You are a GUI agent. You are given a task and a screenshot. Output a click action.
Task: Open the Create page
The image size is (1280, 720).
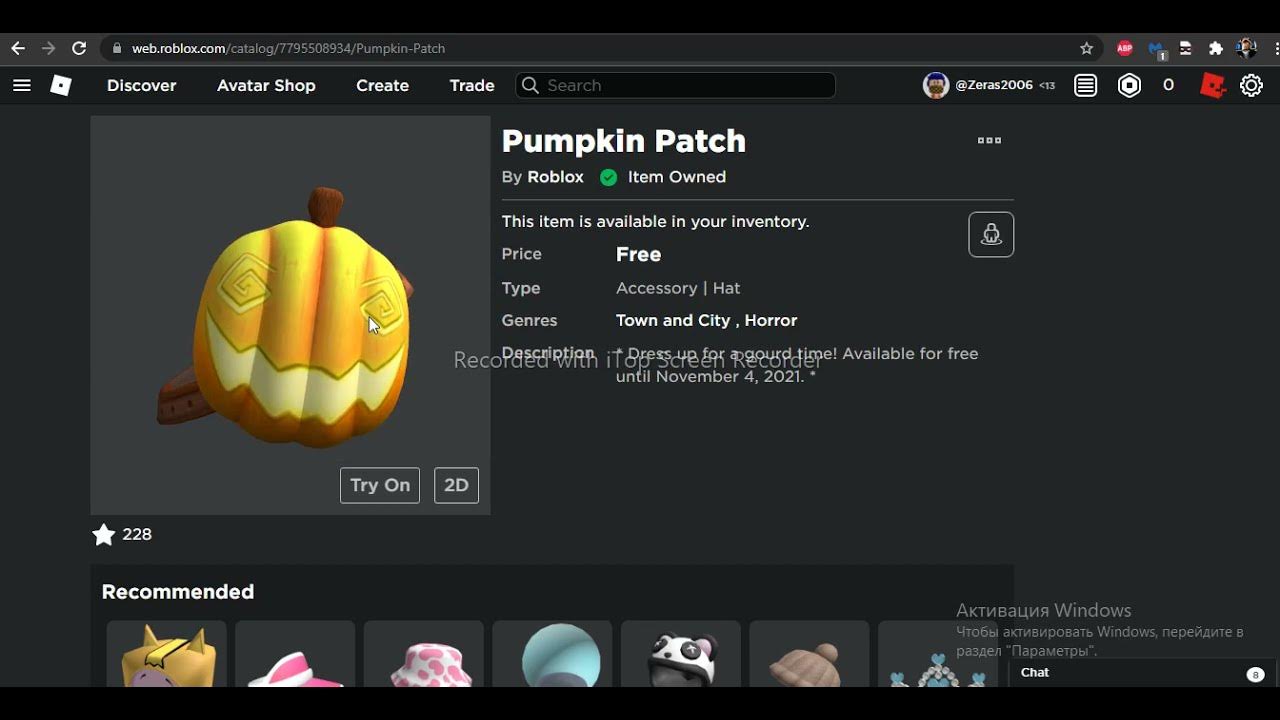[x=382, y=86]
